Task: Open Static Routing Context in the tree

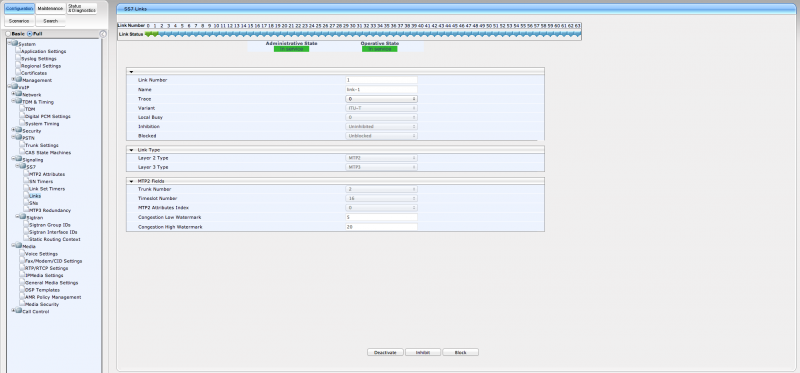Action: (x=55, y=239)
